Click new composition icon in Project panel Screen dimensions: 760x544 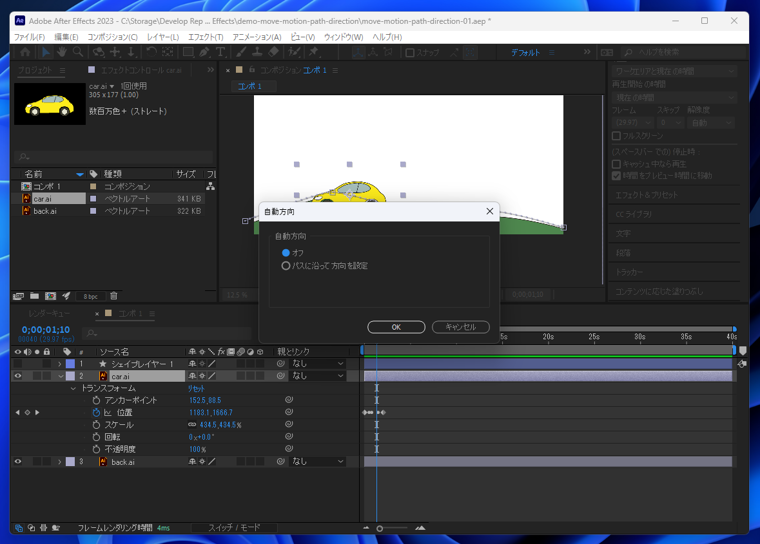pyautogui.click(x=50, y=296)
